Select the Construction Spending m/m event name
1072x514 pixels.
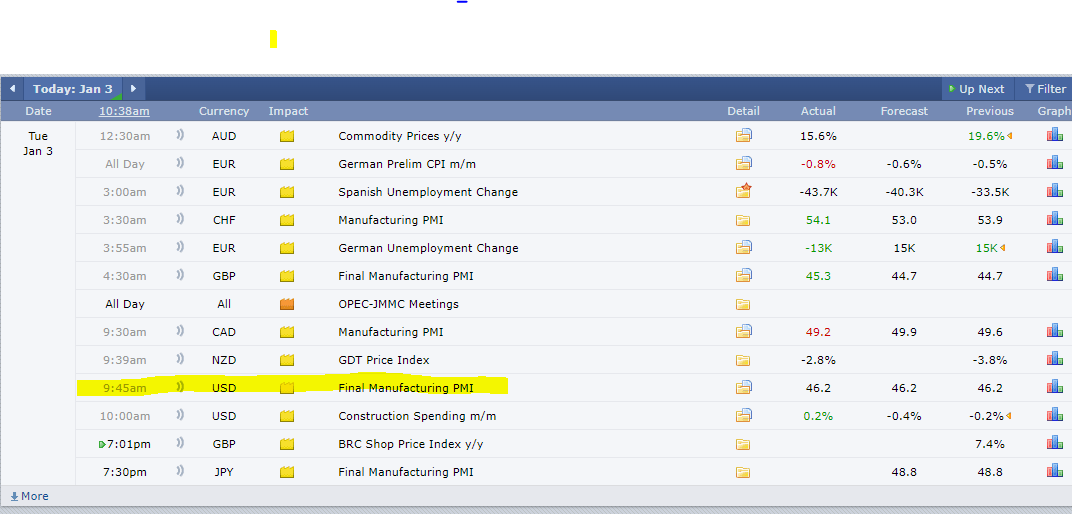417,416
